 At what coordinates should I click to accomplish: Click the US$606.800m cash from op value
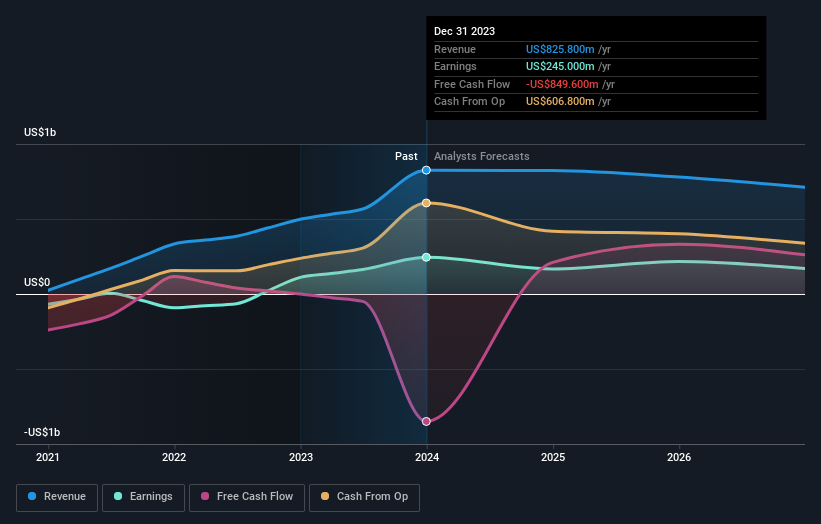560,102
